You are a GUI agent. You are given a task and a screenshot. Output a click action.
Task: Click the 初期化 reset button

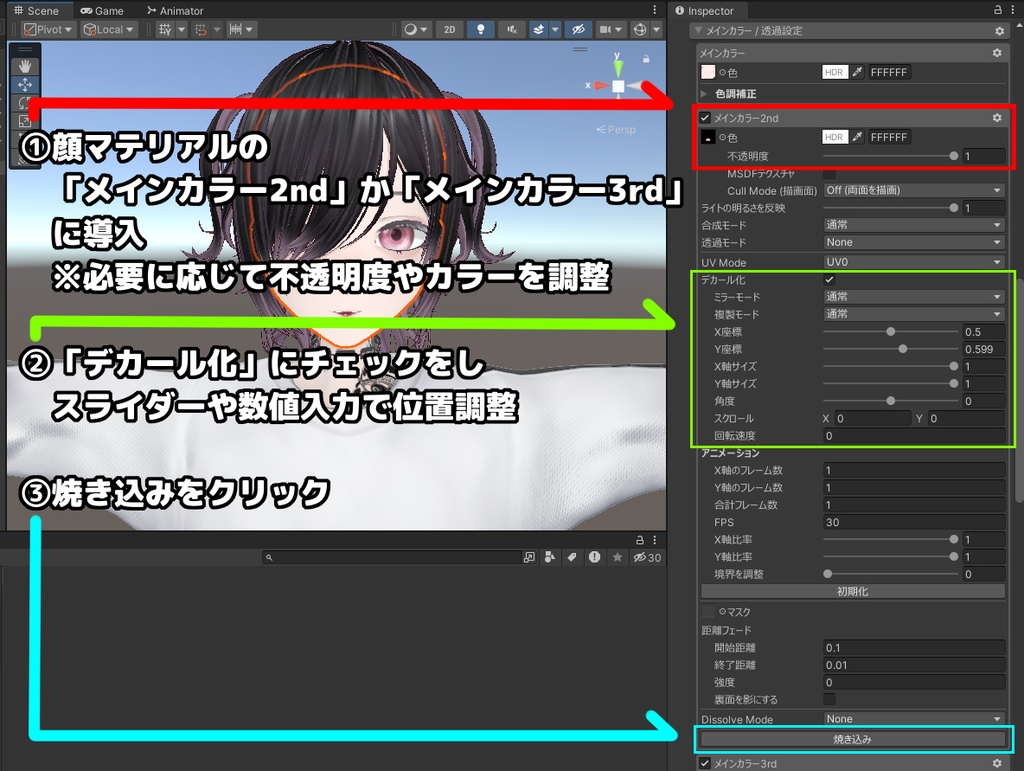coord(853,591)
